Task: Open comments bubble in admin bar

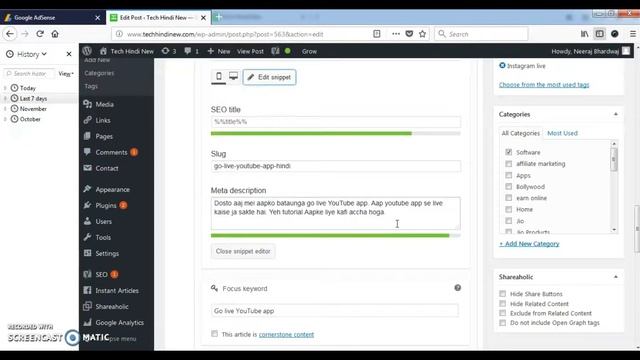Action: pos(191,51)
